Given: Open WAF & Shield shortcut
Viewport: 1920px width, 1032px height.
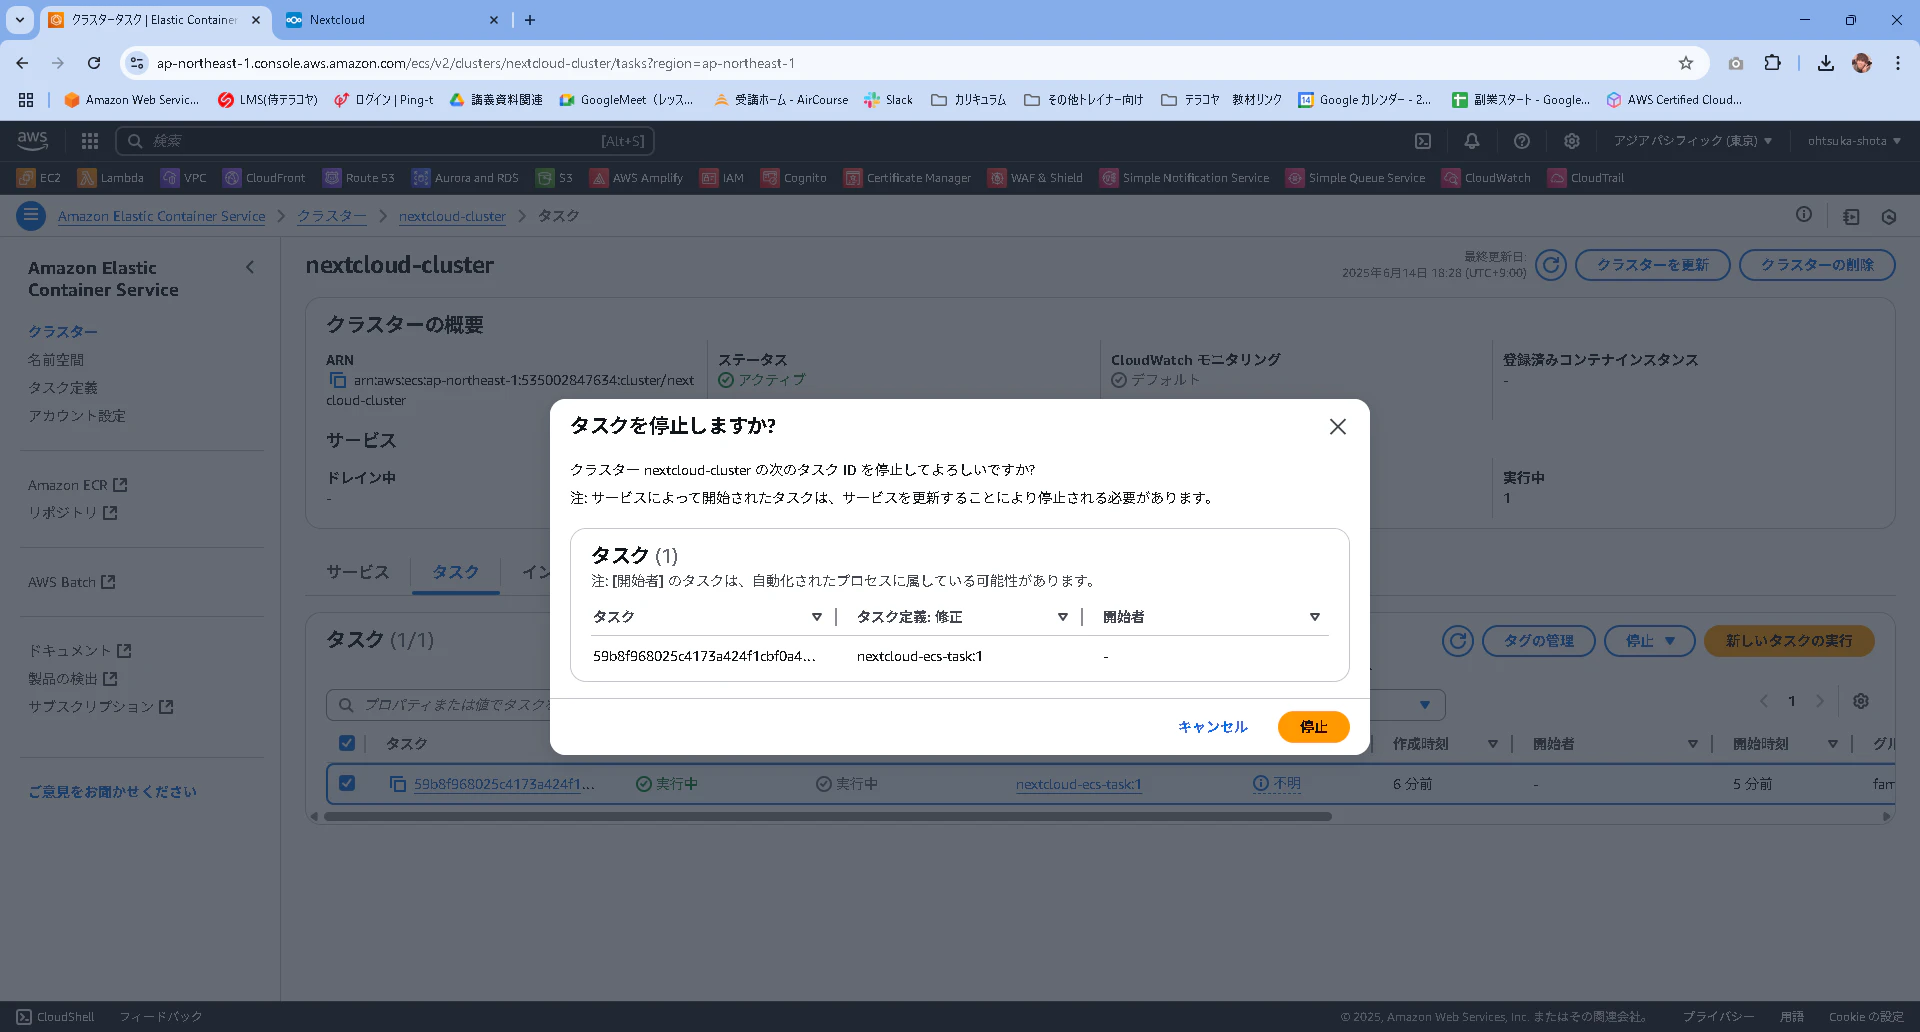Looking at the screenshot, I should click(x=1036, y=178).
